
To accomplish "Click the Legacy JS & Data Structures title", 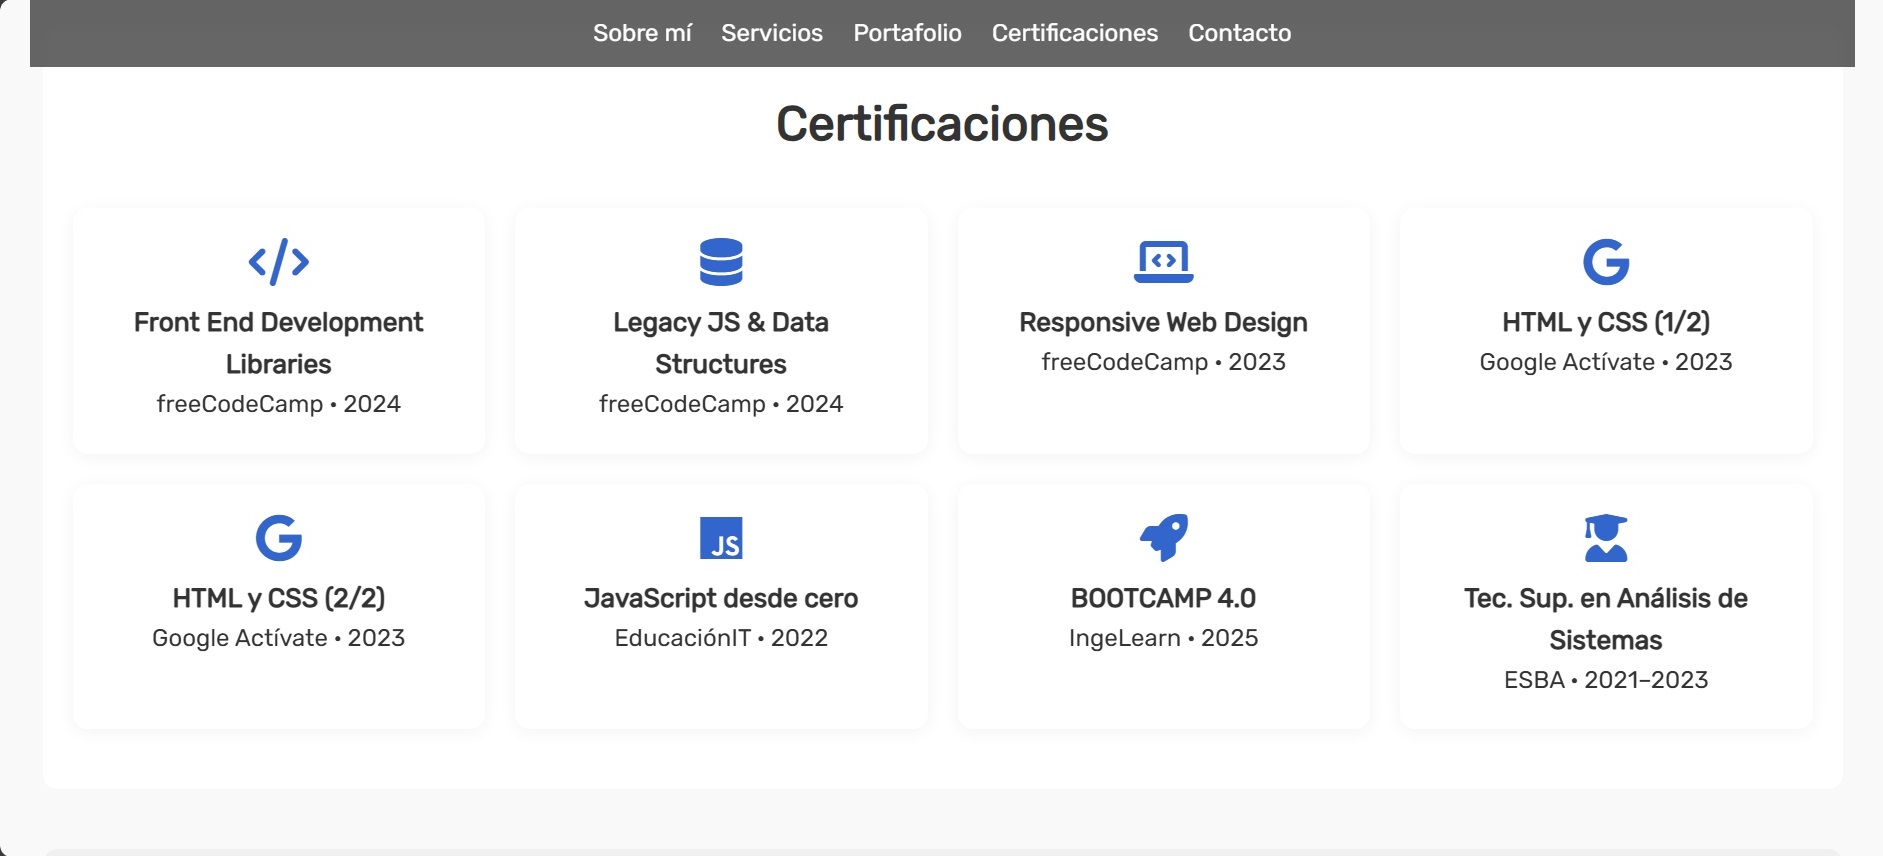I will [721, 343].
